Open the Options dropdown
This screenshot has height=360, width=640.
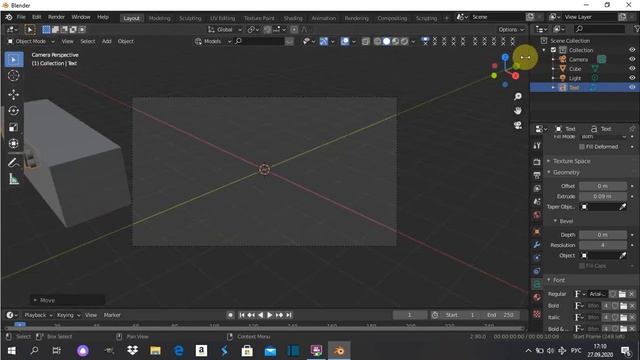pyautogui.click(x=511, y=29)
